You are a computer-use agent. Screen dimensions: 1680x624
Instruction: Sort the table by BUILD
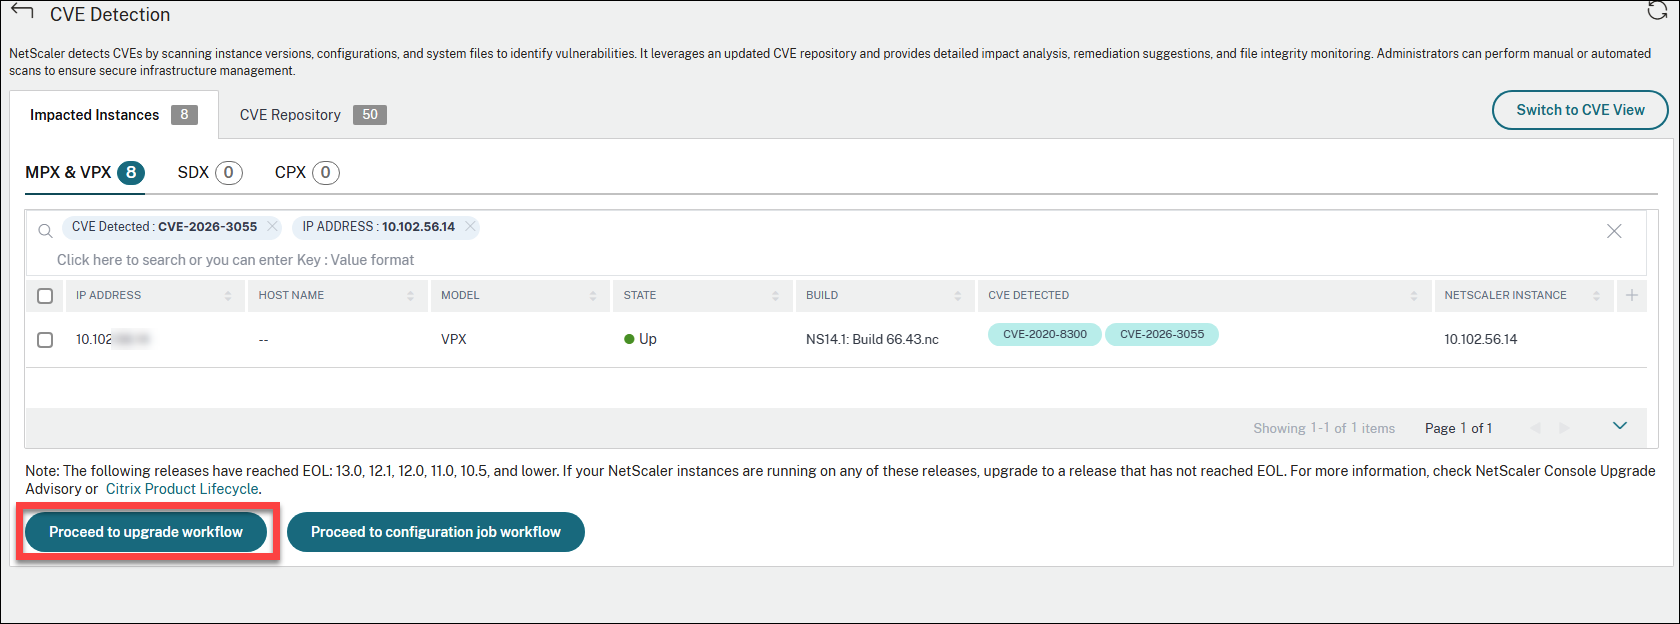[x=958, y=296]
